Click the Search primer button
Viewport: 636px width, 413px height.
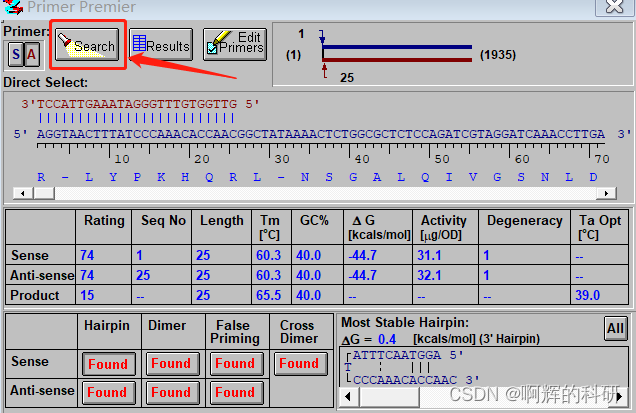[87, 45]
